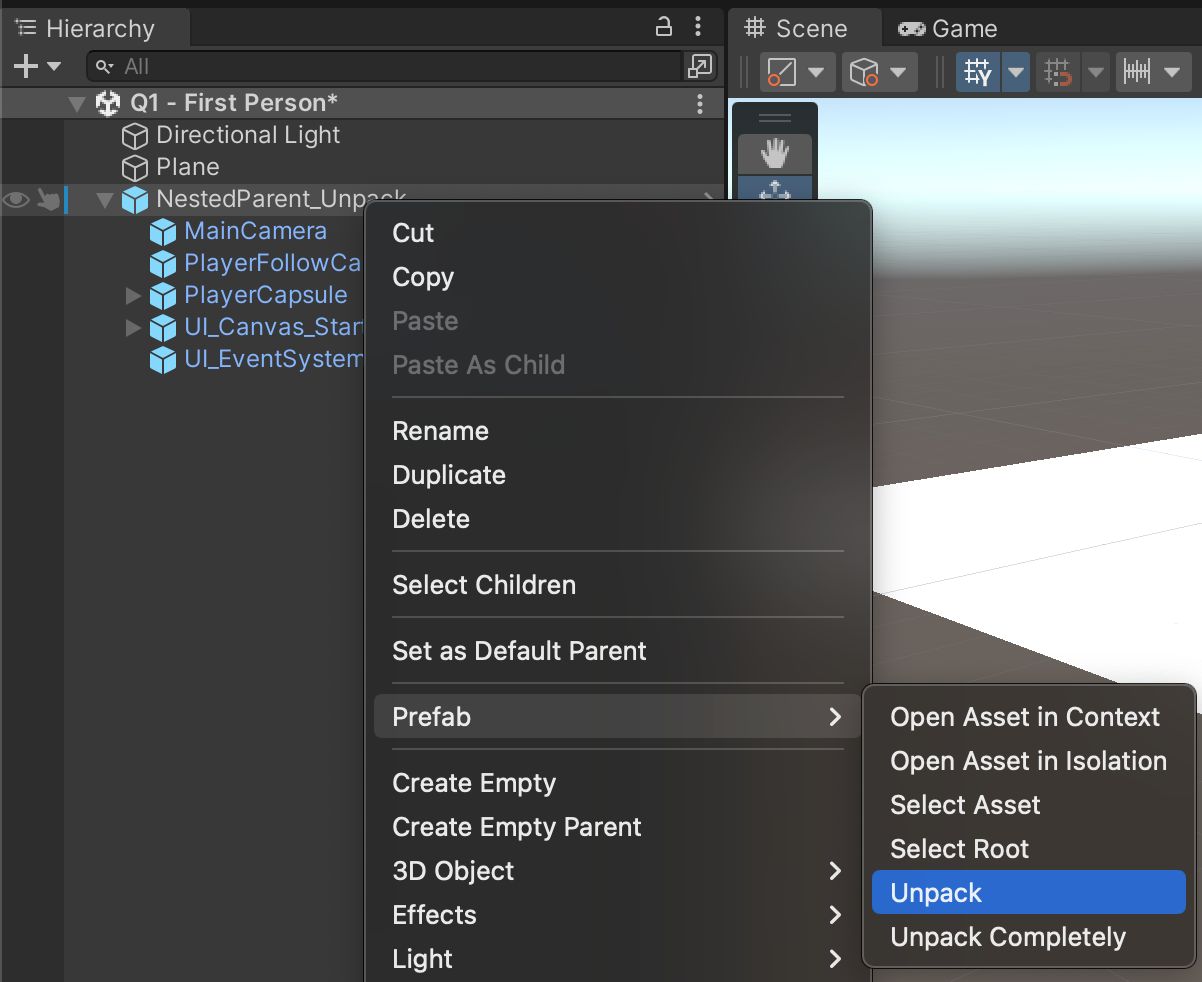Viewport: 1202px width, 982px height.
Task: Click the MainCamera prefab cube icon
Action: point(162,232)
